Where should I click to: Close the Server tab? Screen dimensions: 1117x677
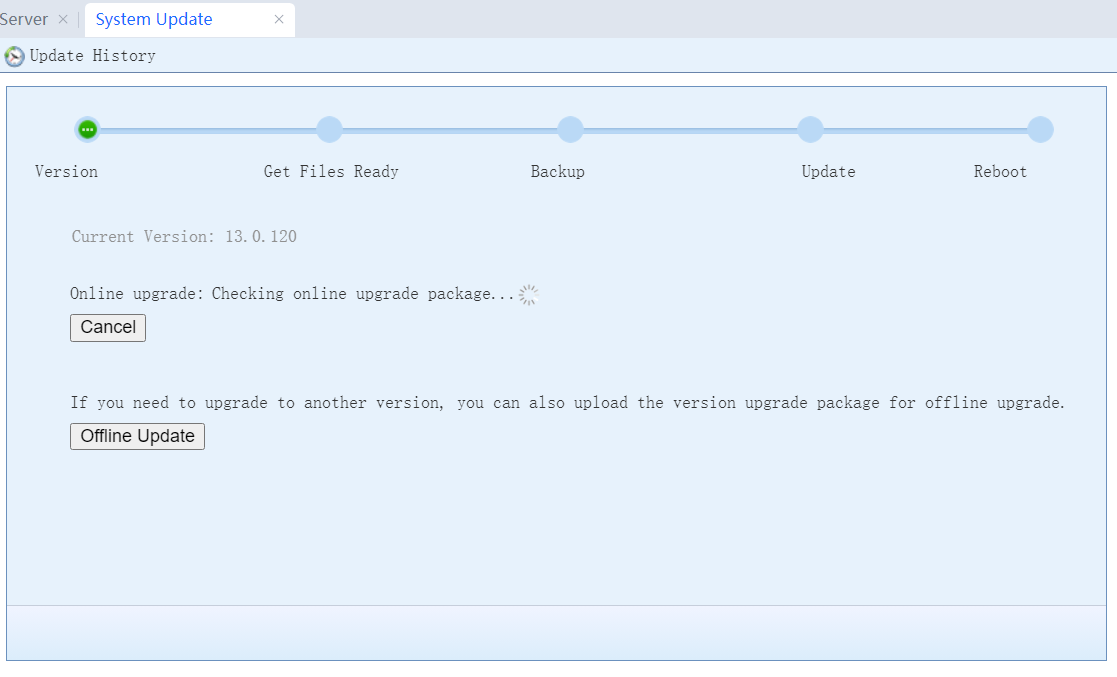[63, 19]
